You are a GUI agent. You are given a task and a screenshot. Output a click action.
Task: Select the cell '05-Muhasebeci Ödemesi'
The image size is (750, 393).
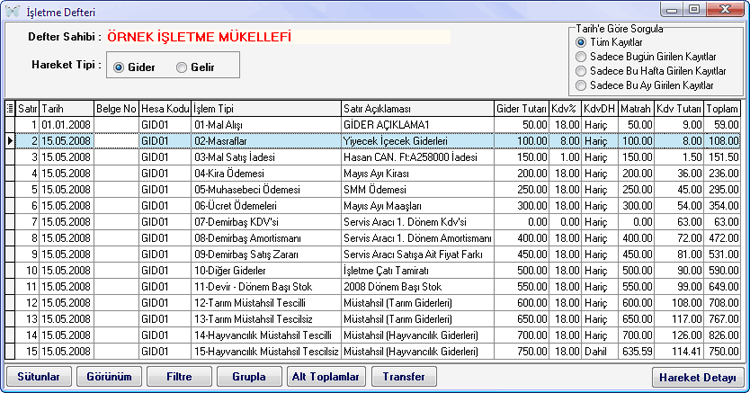click(x=266, y=190)
